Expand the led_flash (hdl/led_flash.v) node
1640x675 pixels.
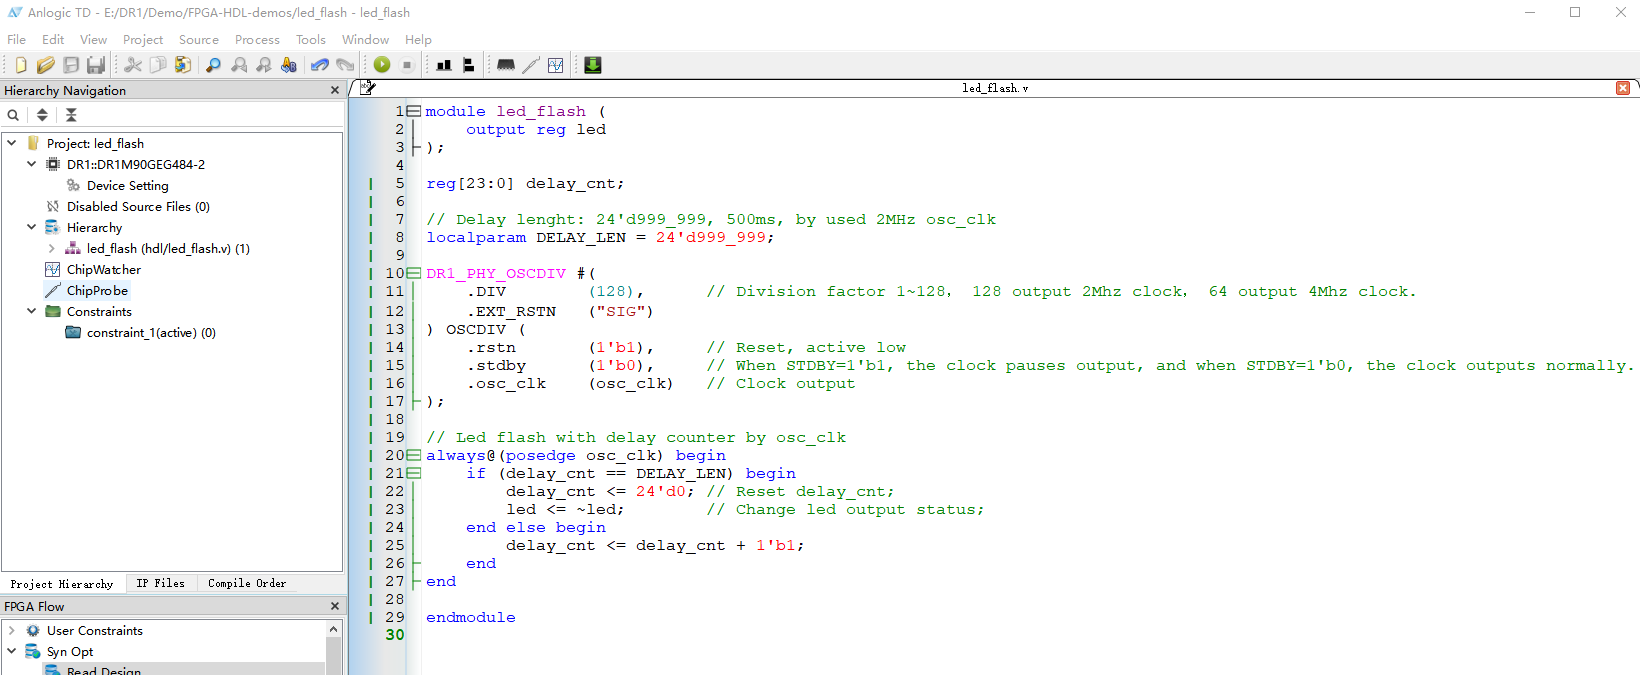click(52, 248)
